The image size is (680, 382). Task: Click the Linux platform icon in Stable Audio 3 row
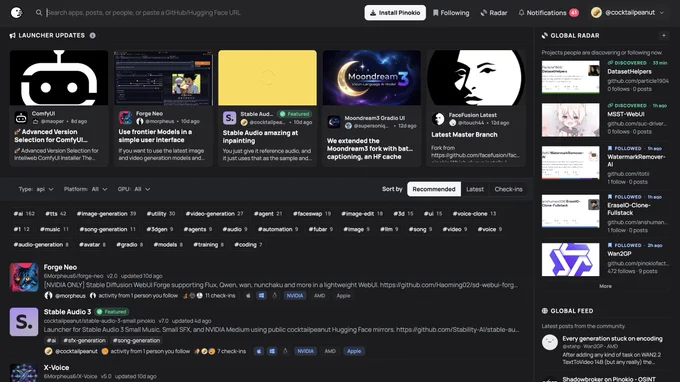pyautogui.click(x=285, y=351)
